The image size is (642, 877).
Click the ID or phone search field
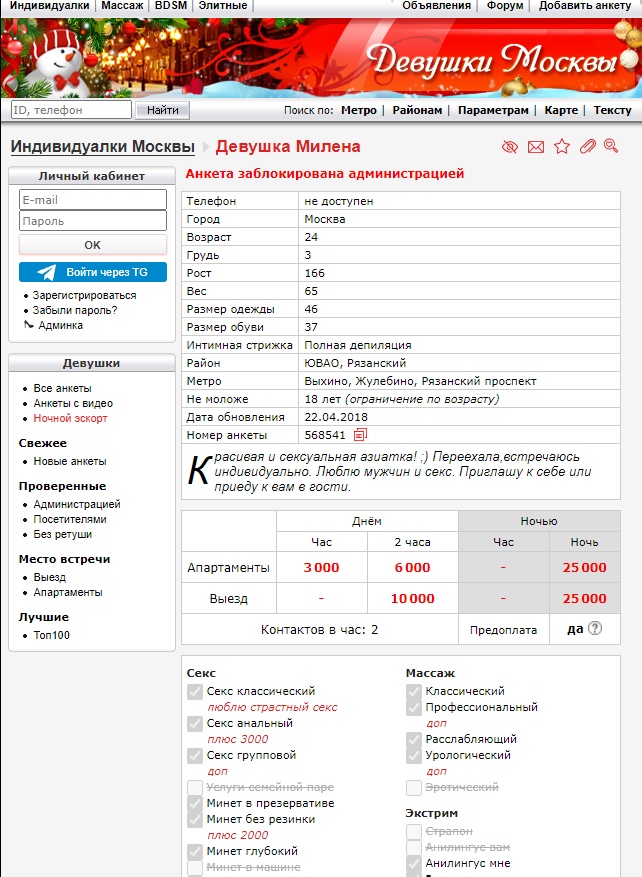(72, 110)
